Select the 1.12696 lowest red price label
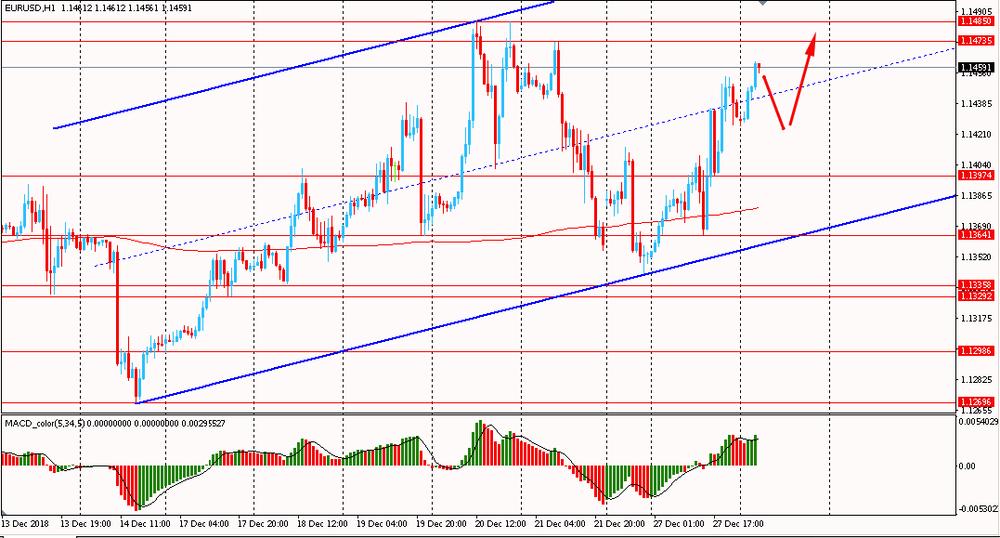This screenshot has height=538, width=1000. [976, 402]
